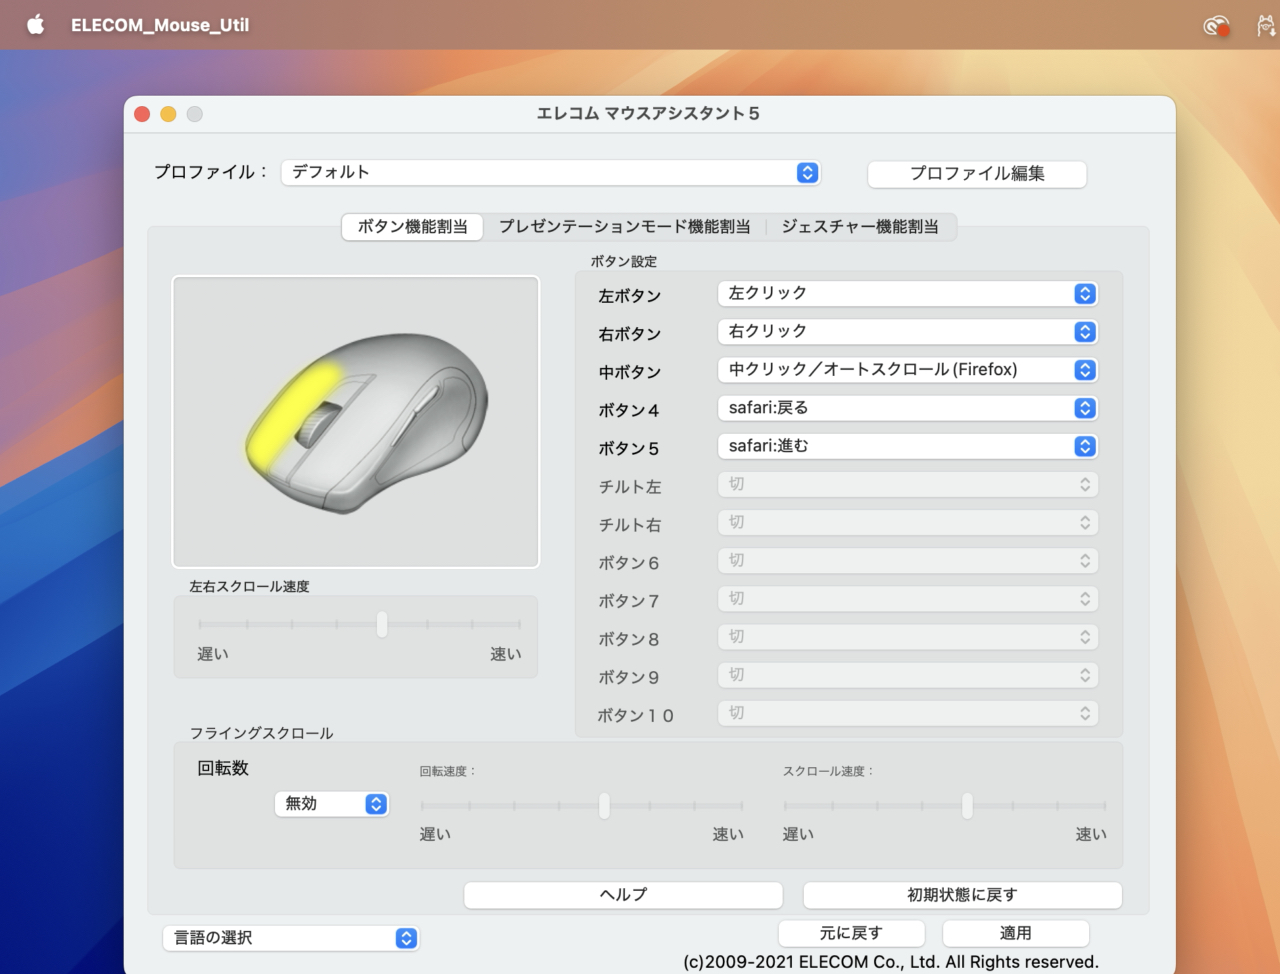This screenshot has width=1280, height=974.
Task: Open the 回転数 dropdown showing 無効
Action: [331, 804]
